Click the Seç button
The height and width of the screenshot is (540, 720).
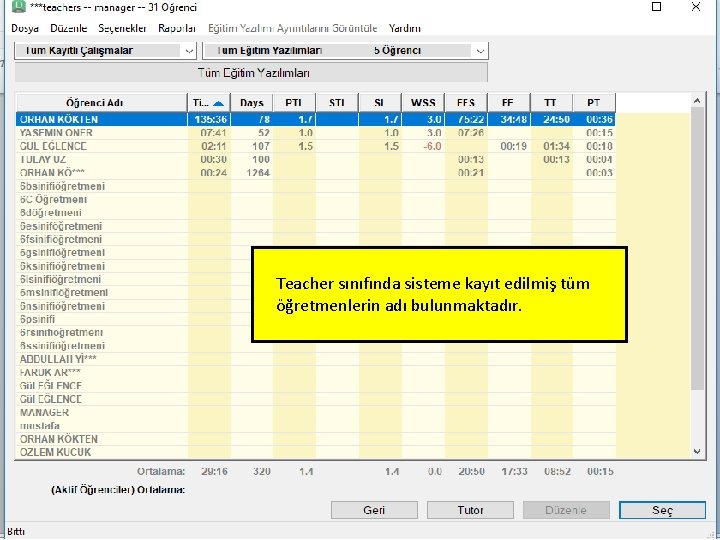[662, 510]
